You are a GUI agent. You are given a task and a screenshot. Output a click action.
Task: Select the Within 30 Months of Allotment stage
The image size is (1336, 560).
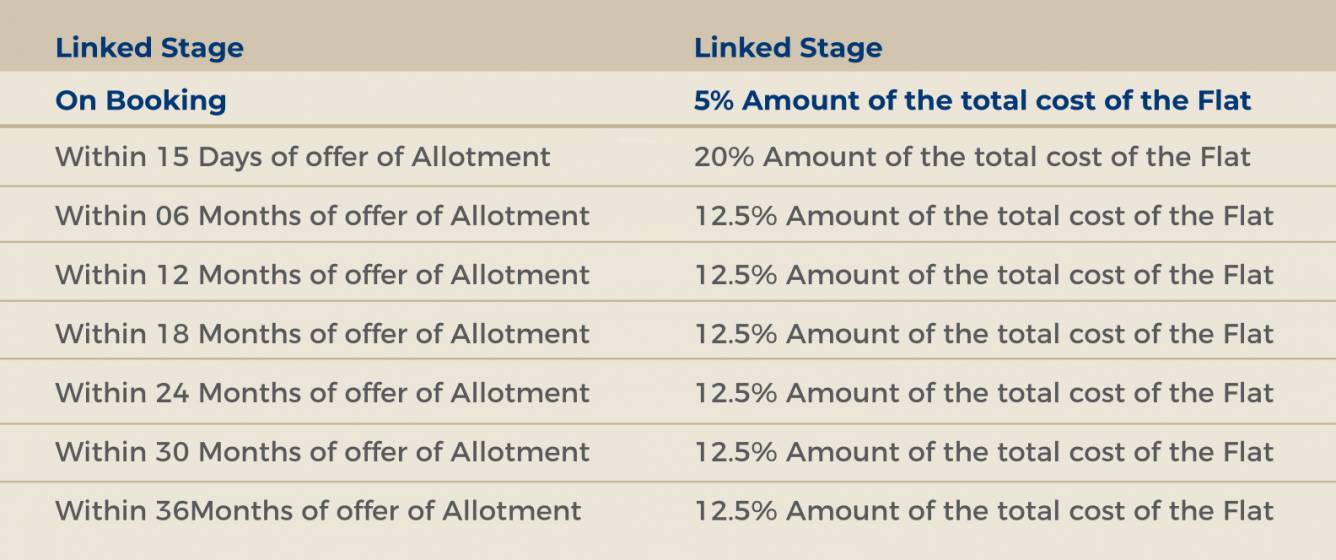(322, 452)
